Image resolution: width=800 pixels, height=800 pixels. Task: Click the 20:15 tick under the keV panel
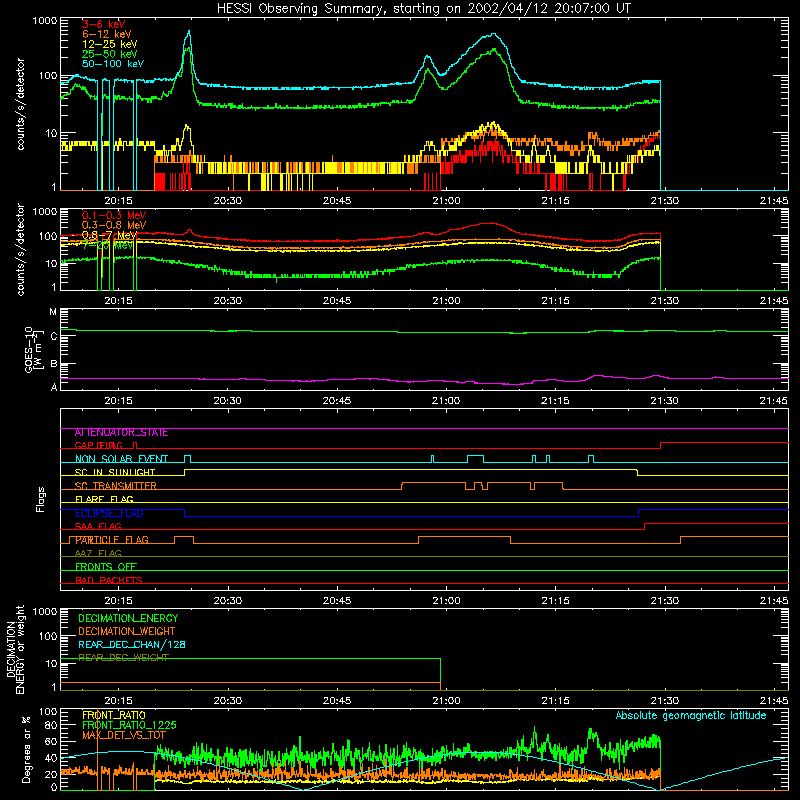[118, 201]
